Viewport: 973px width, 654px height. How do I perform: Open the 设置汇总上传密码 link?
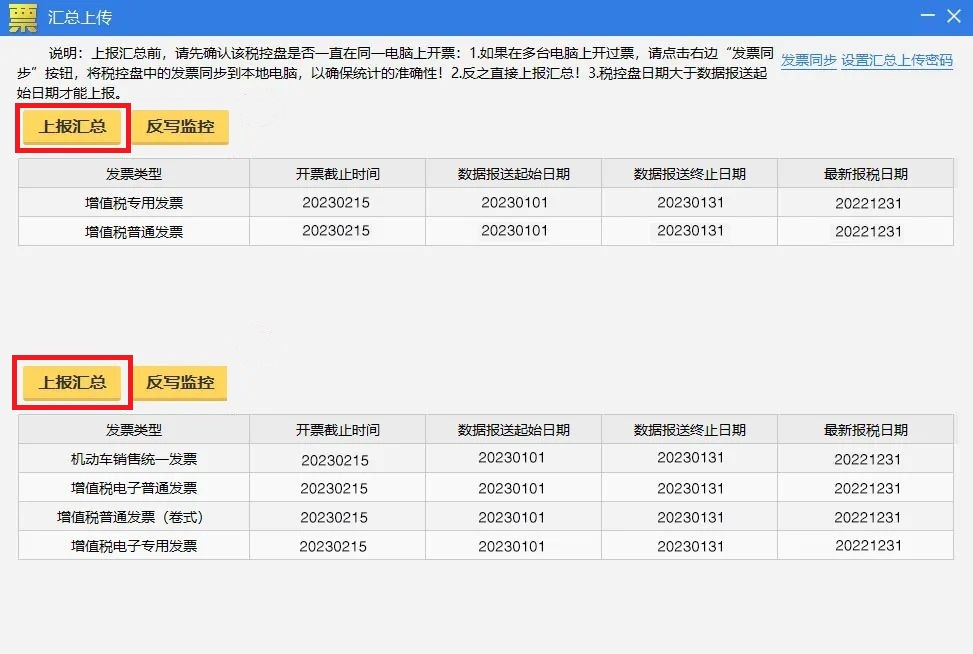(897, 60)
